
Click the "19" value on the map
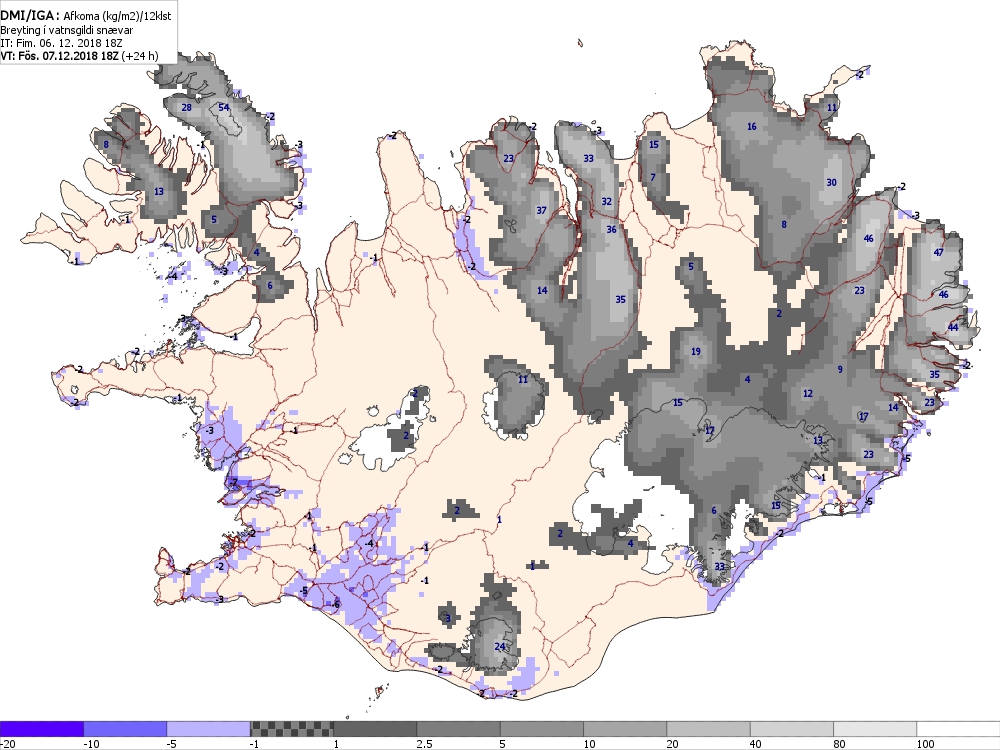tap(696, 351)
